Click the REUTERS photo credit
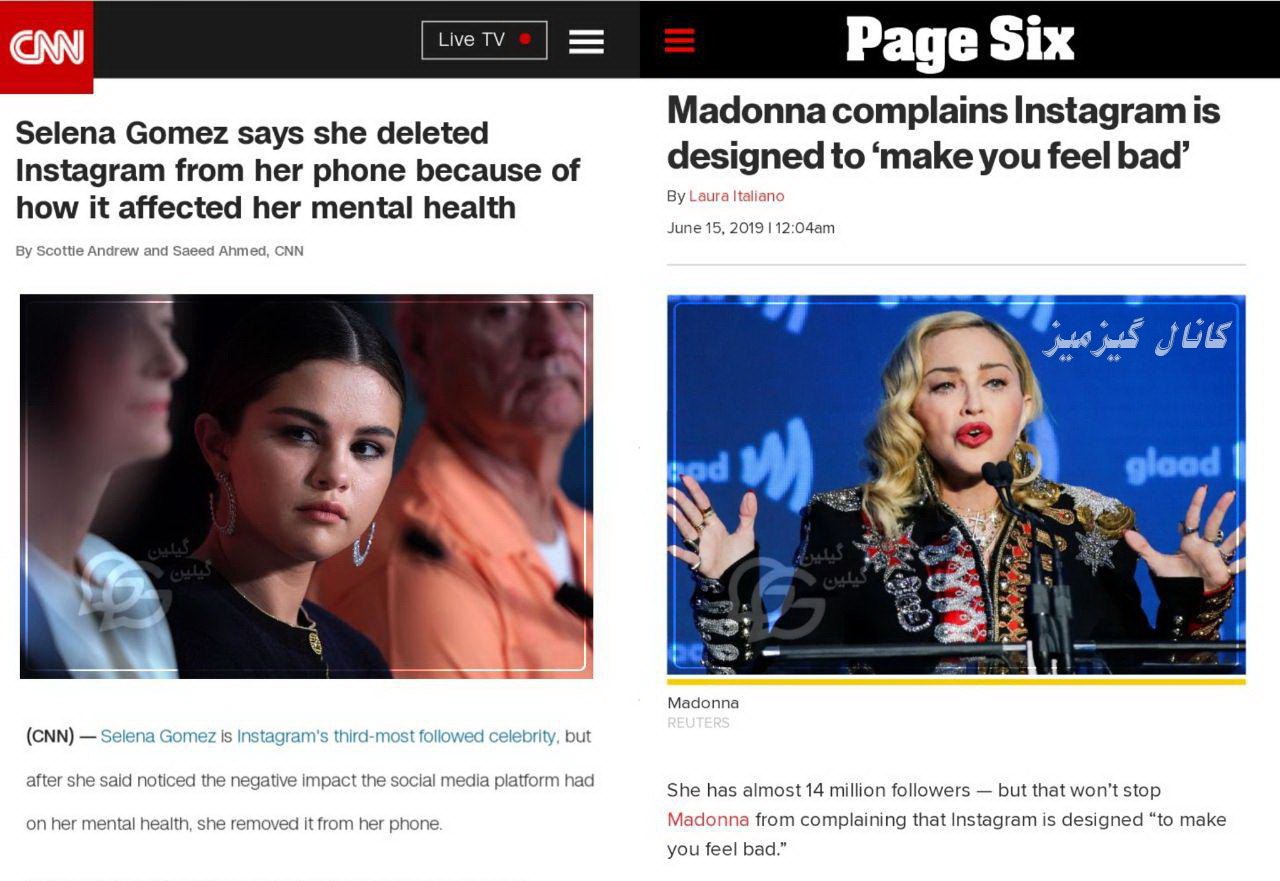This screenshot has height=881, width=1280. point(698,722)
